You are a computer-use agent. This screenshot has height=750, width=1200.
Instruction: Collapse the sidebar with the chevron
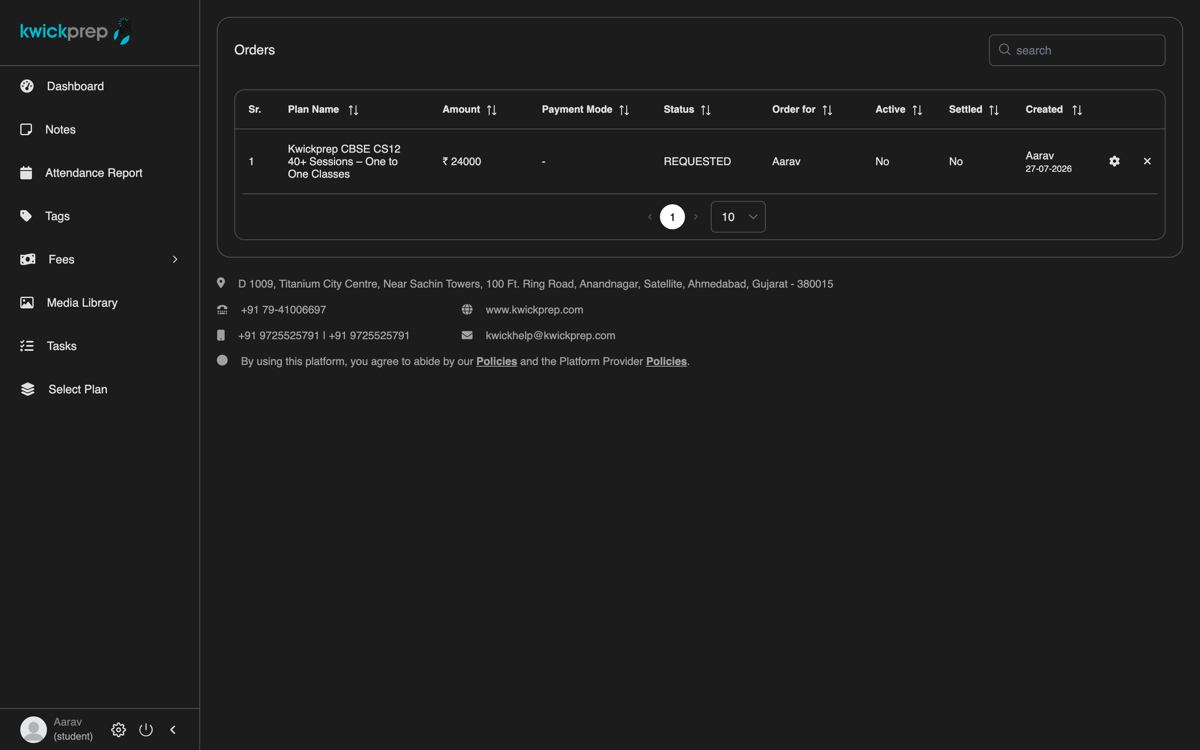coord(173,730)
